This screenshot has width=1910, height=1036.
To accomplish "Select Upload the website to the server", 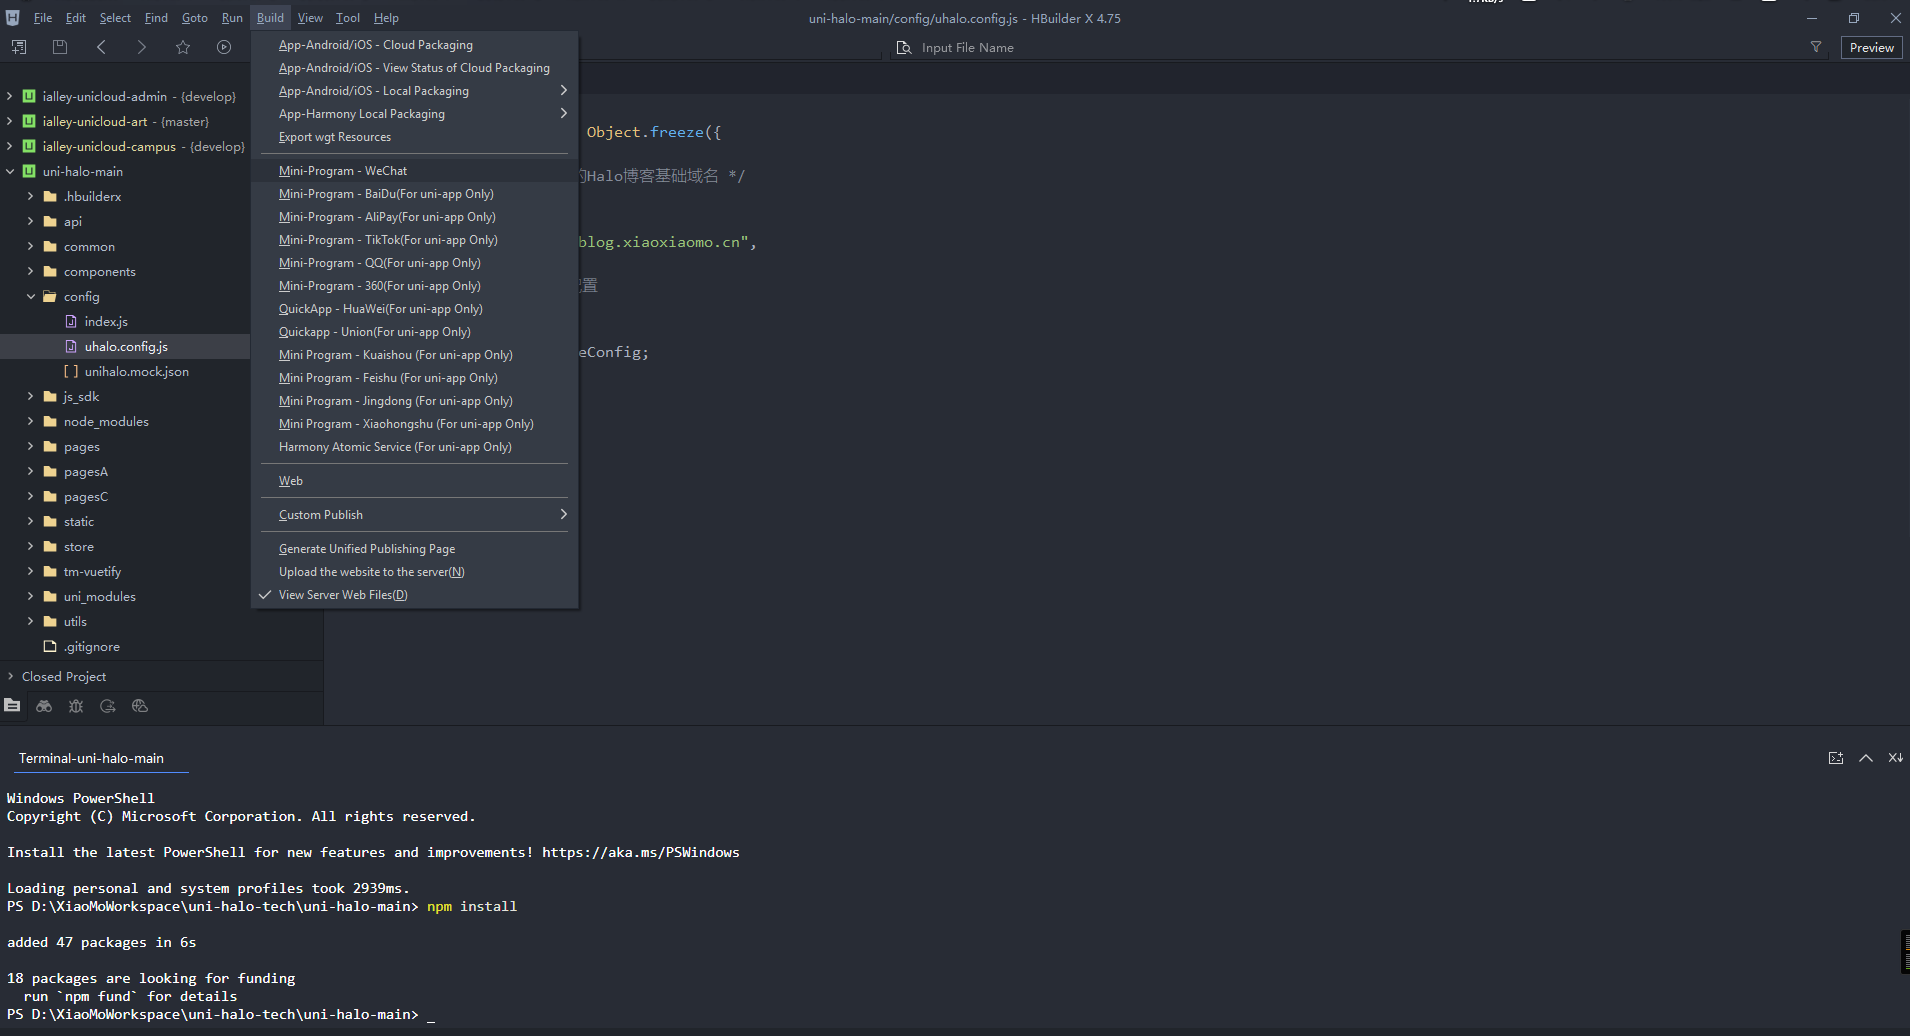I will (x=415, y=572).
